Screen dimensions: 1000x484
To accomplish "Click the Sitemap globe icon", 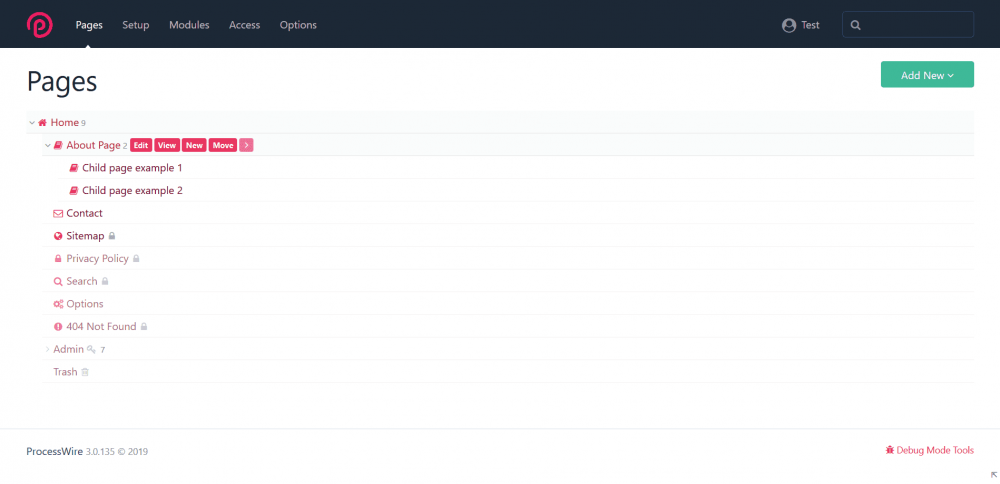I will coord(58,236).
